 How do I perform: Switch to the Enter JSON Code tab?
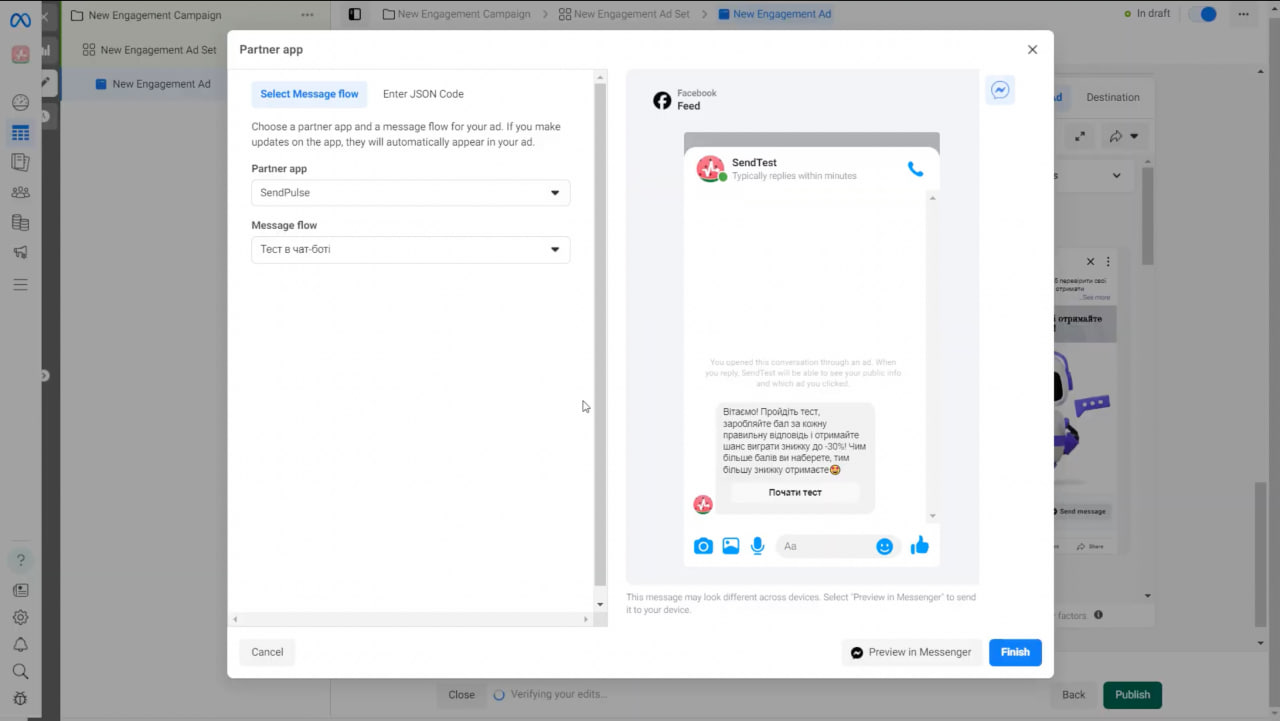pos(423,94)
